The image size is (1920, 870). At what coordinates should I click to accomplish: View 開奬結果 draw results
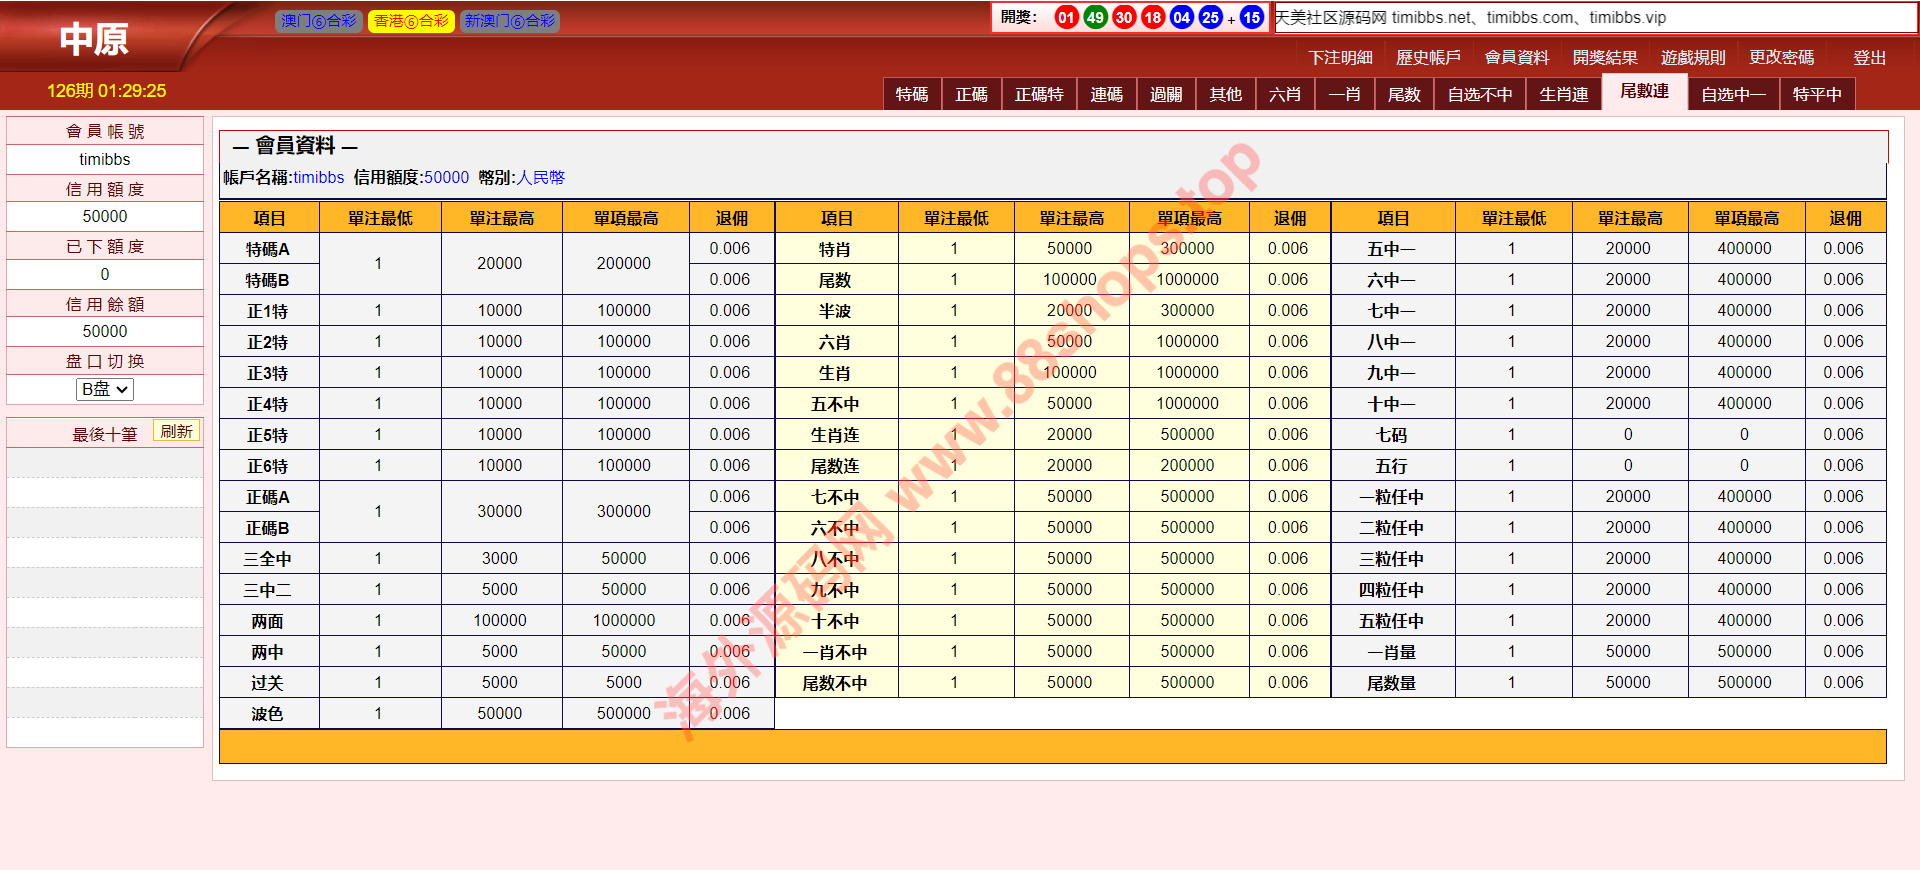(x=1604, y=58)
